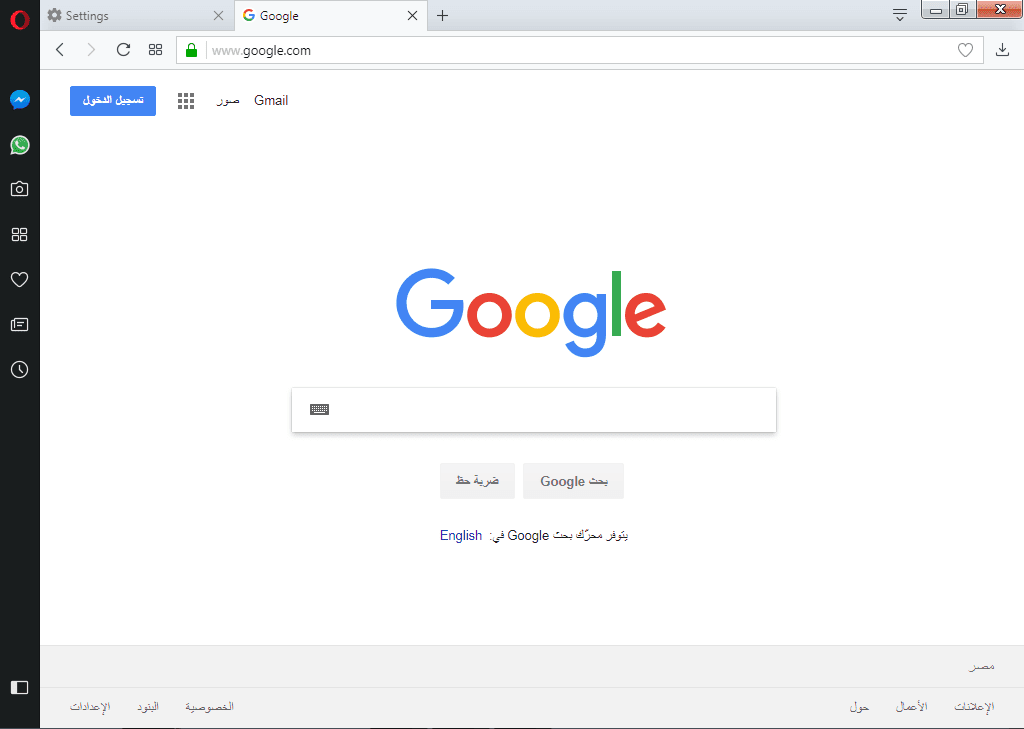The height and width of the screenshot is (729, 1024).
Task: Open Facebook Messenger in the sidebar
Action: pyautogui.click(x=20, y=99)
